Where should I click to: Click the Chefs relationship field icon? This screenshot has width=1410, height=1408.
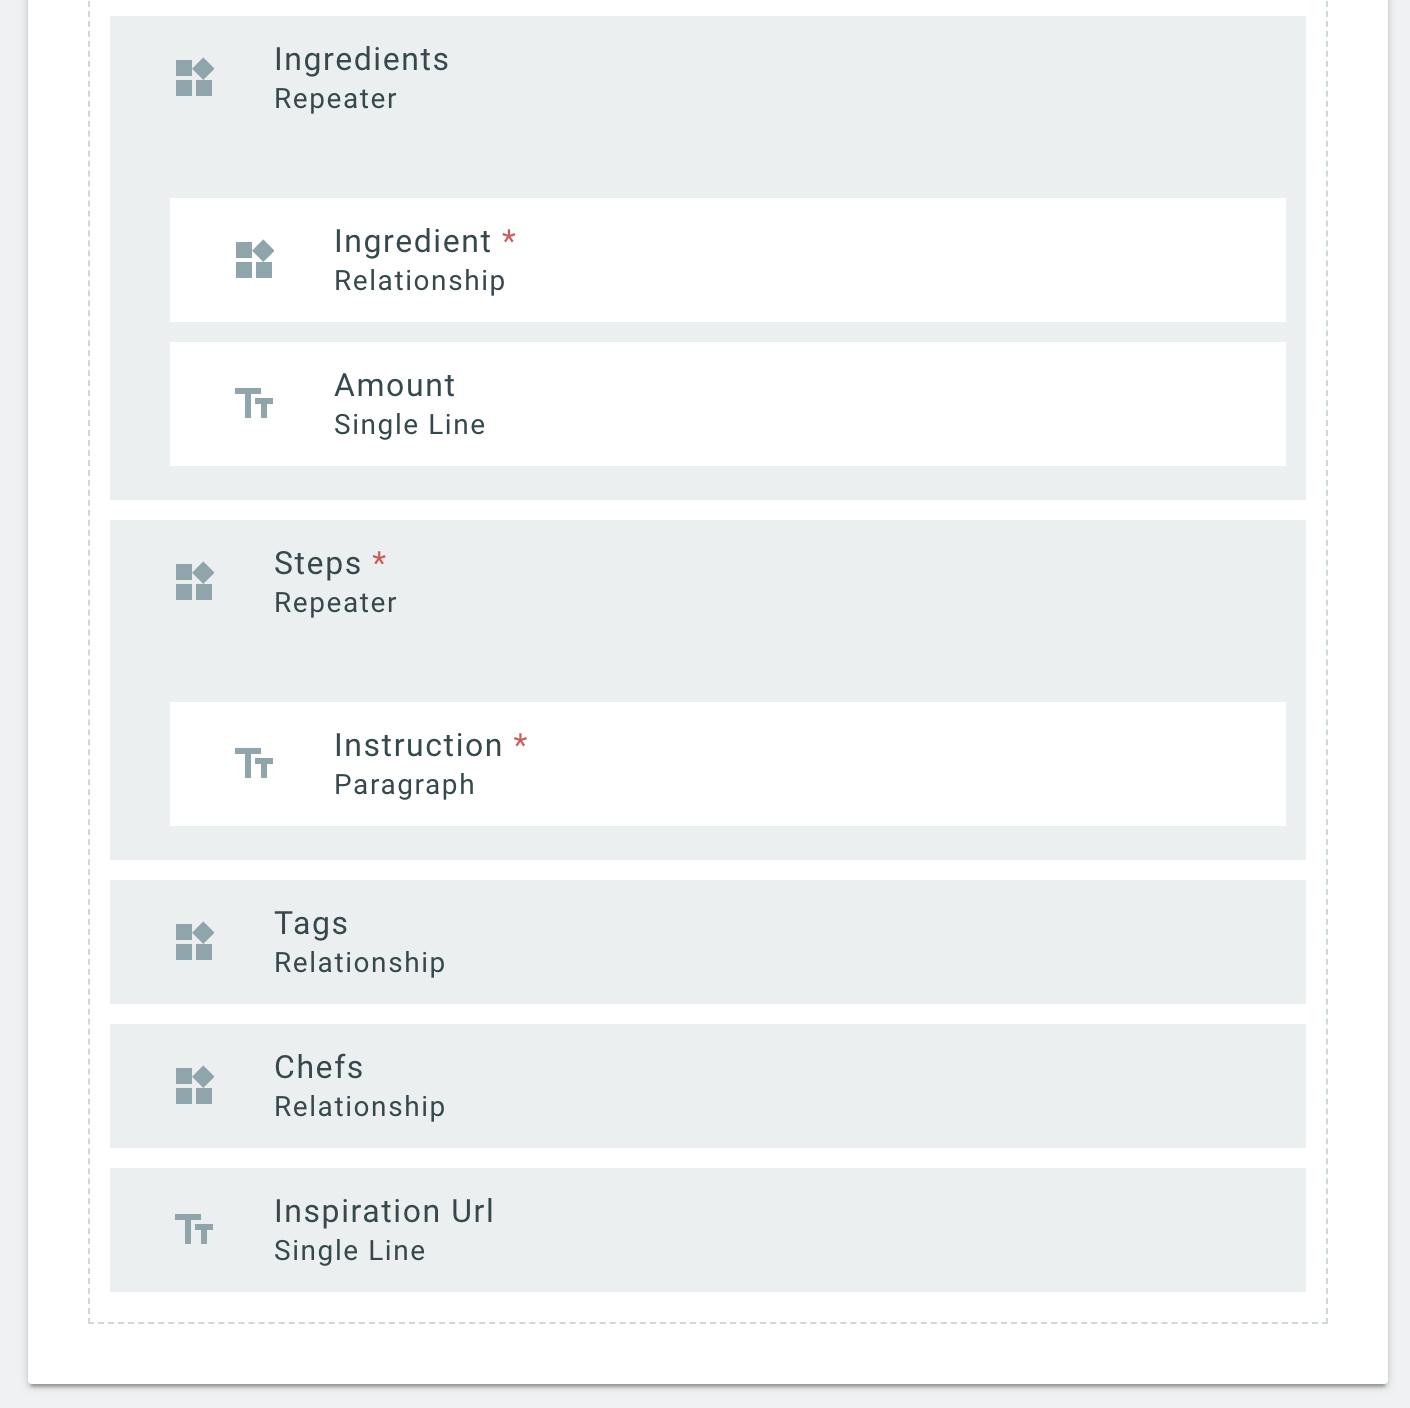tap(194, 1086)
